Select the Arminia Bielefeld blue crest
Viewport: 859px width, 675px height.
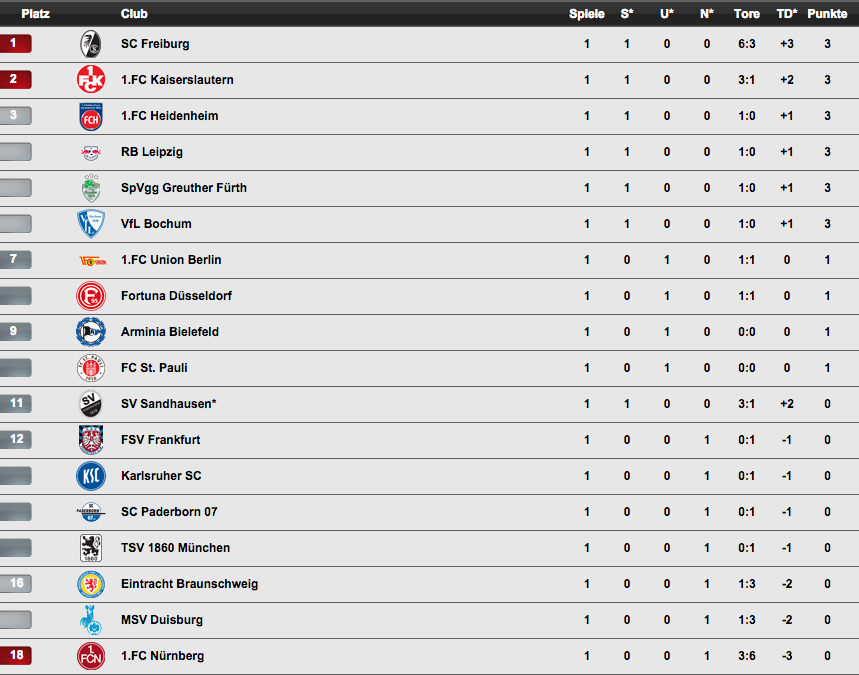click(91, 332)
